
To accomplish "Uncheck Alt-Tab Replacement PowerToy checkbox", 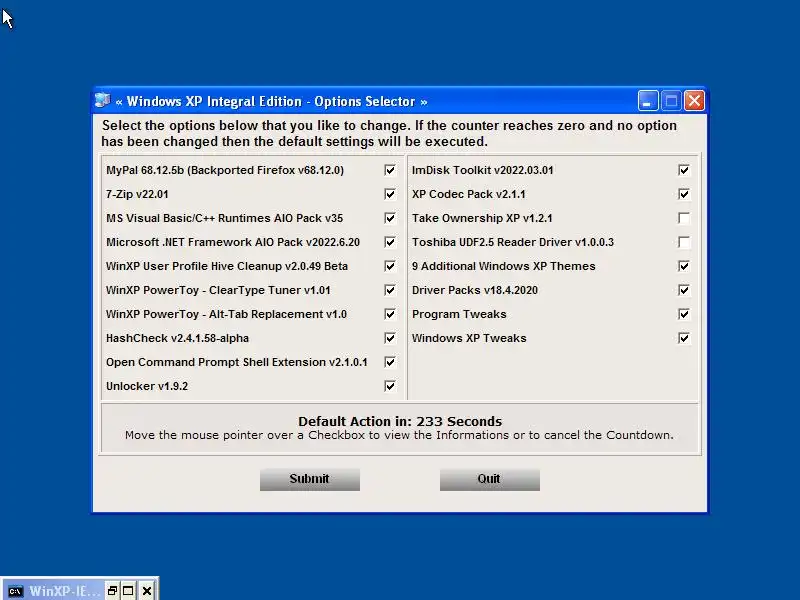I will (x=390, y=314).
